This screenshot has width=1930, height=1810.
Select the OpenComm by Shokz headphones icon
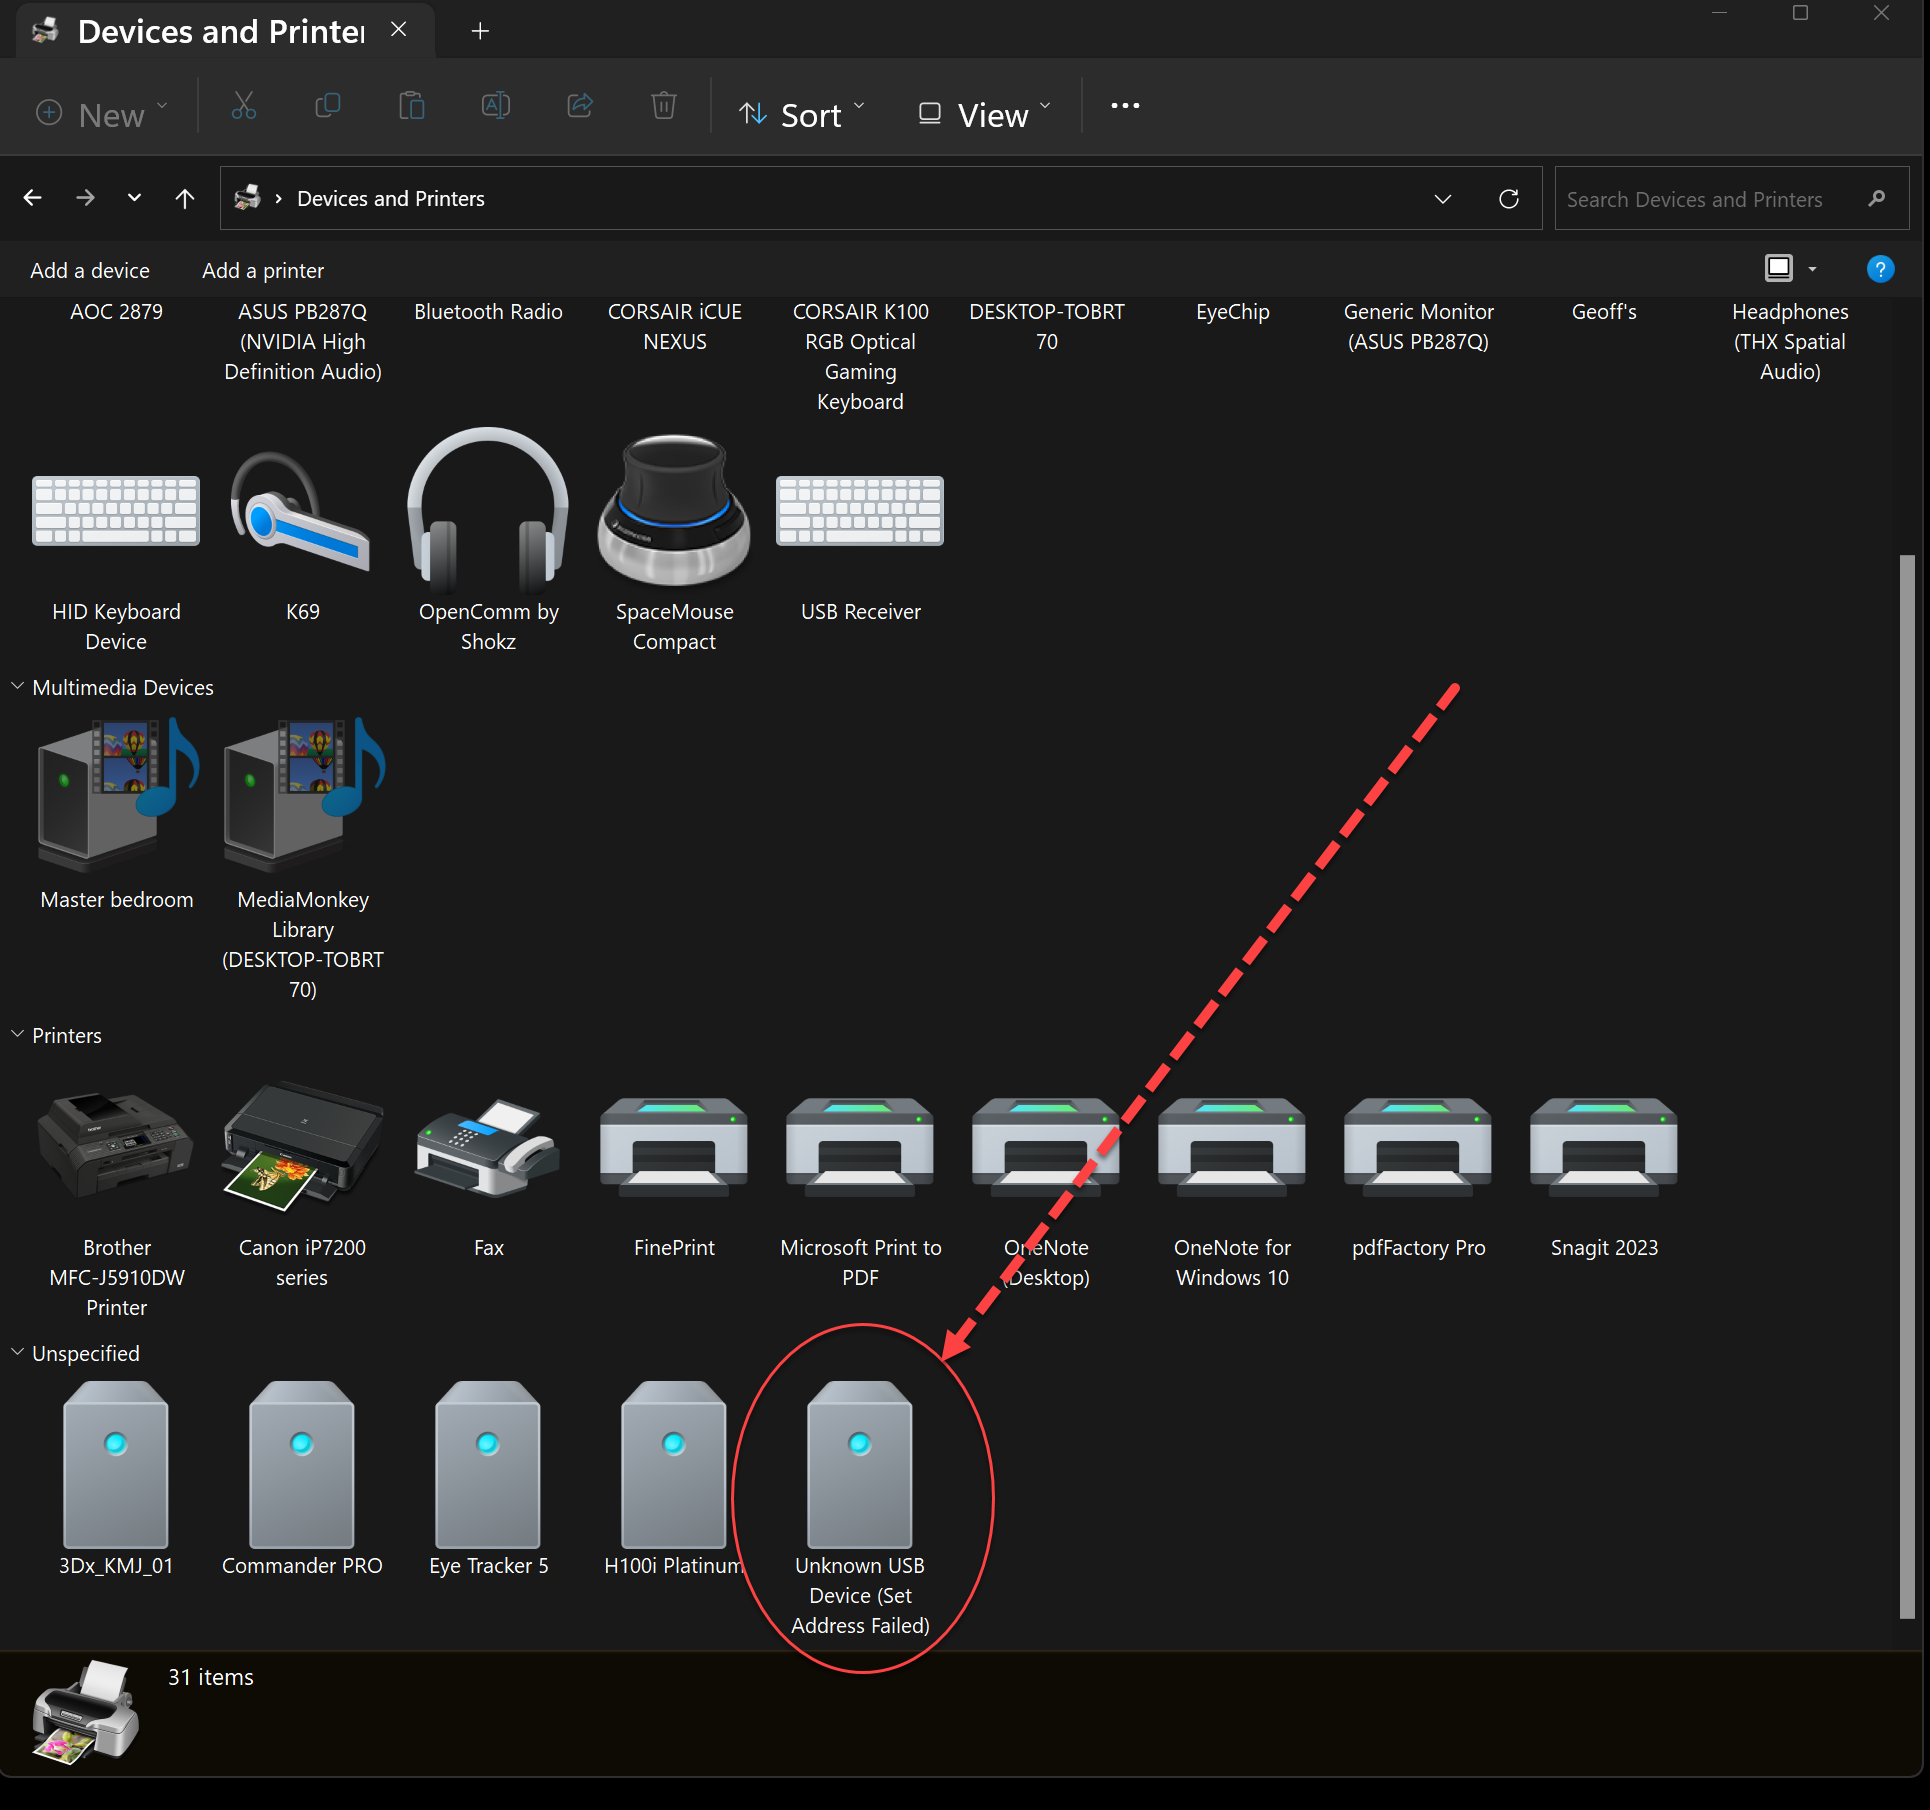488,510
